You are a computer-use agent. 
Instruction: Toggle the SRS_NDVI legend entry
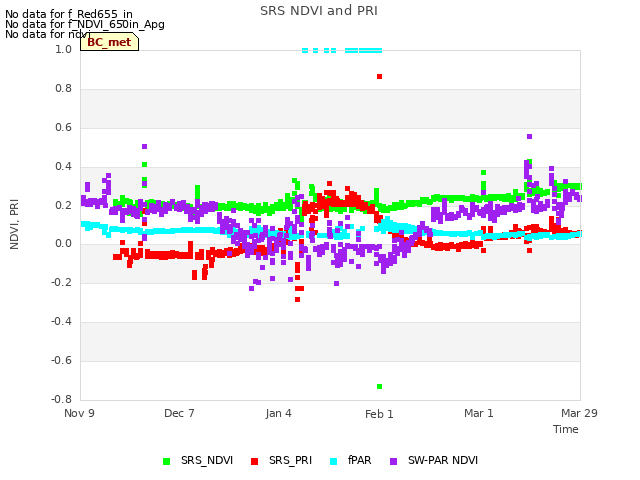(x=198, y=460)
